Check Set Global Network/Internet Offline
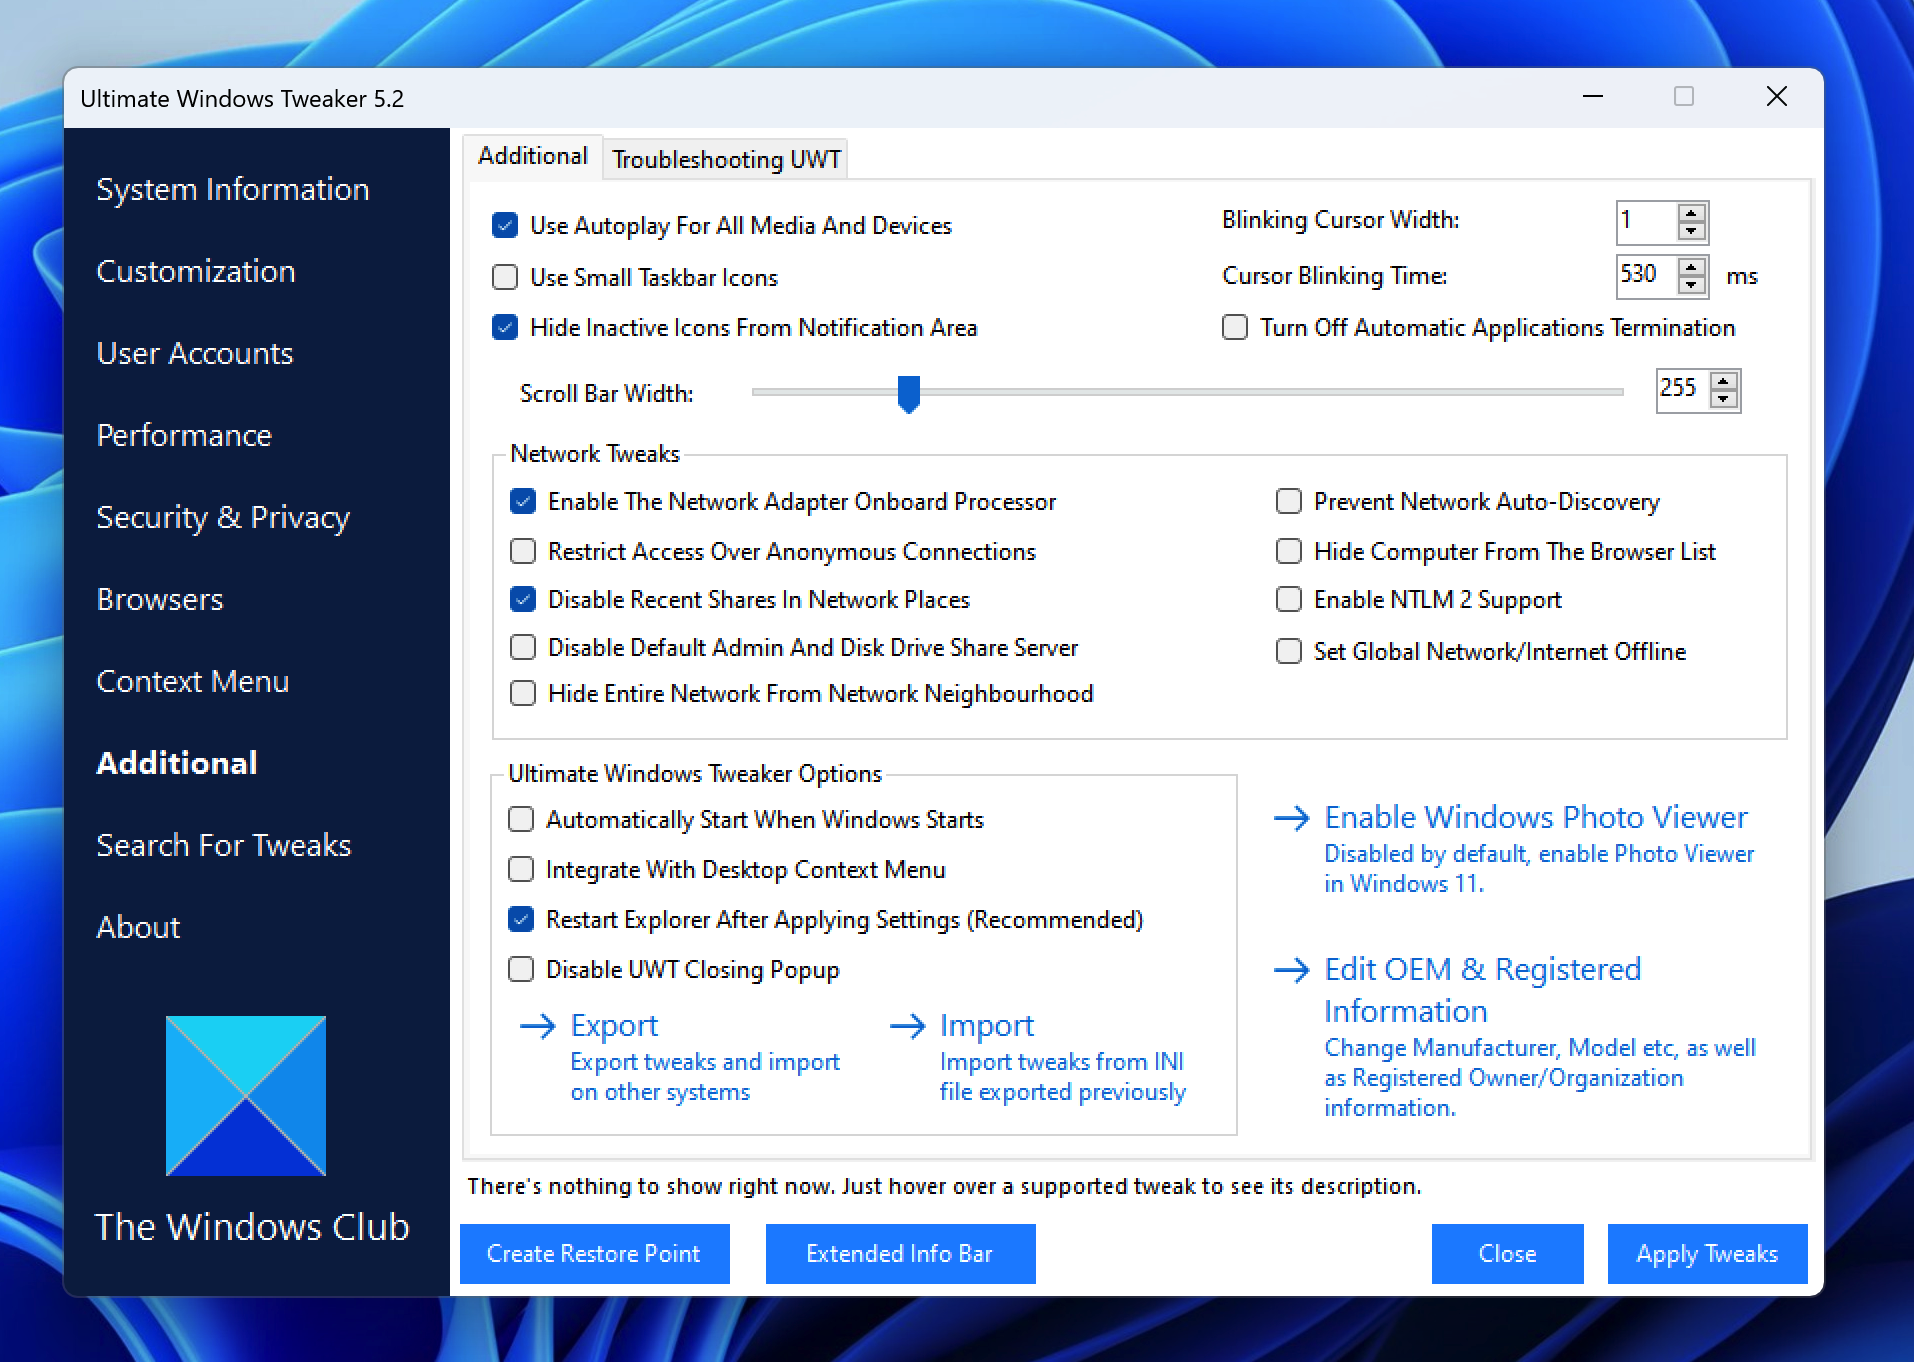This screenshot has height=1362, width=1914. point(1289,651)
